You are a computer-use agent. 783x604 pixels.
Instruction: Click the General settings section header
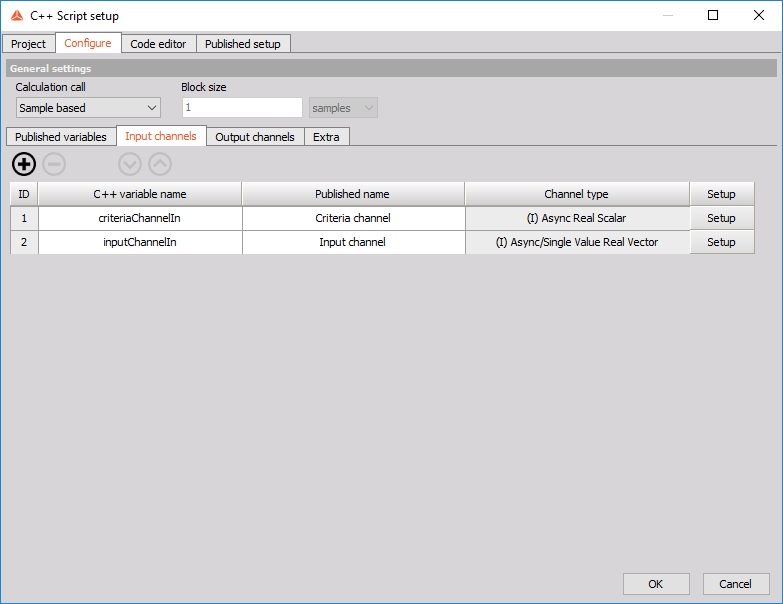coord(392,68)
